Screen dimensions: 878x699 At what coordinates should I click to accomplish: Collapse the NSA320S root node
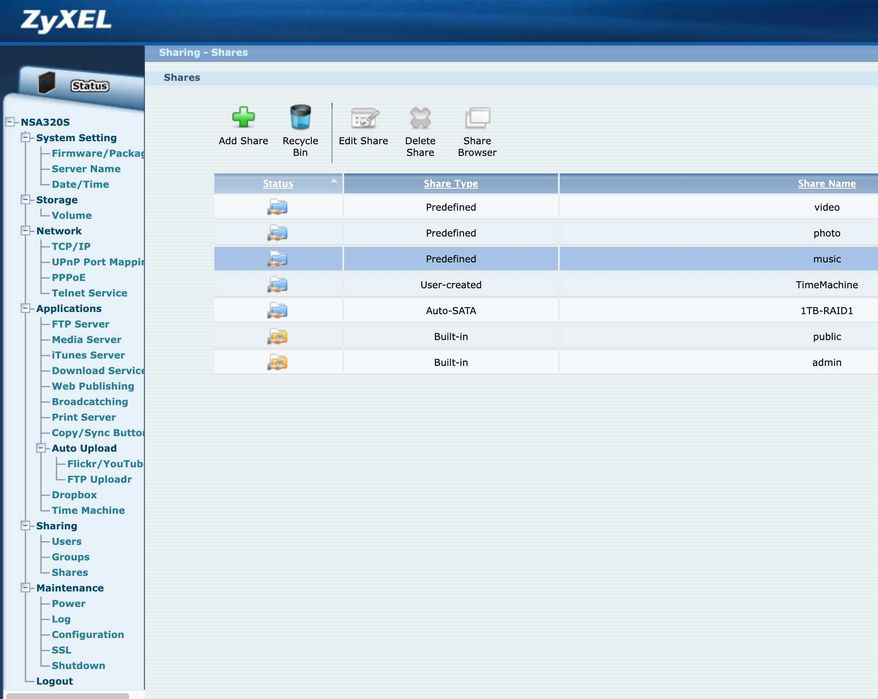tap(10, 122)
